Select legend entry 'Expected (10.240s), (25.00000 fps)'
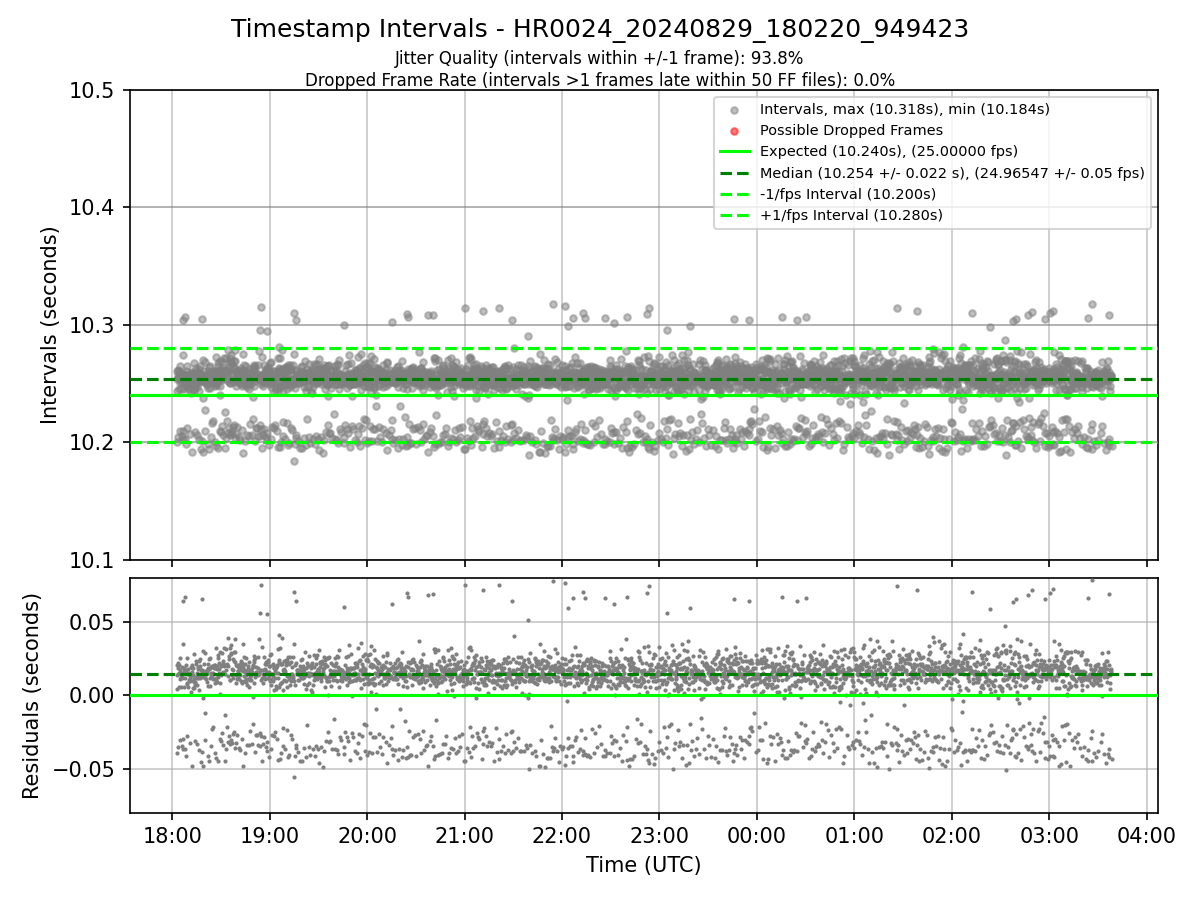Screen dimensions: 1200x900 pos(889,151)
